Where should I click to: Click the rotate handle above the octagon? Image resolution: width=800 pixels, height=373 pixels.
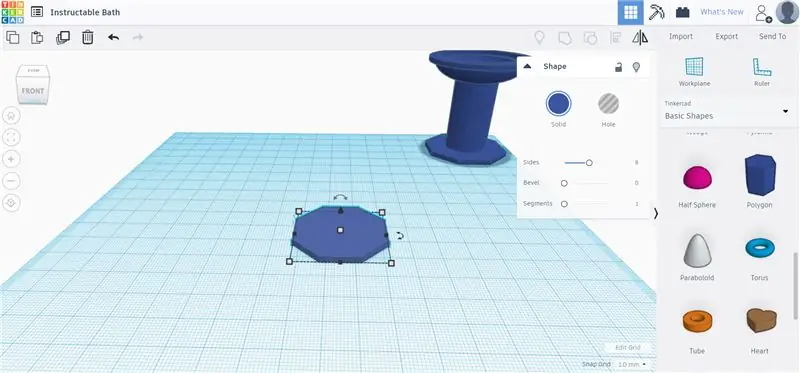[340, 196]
